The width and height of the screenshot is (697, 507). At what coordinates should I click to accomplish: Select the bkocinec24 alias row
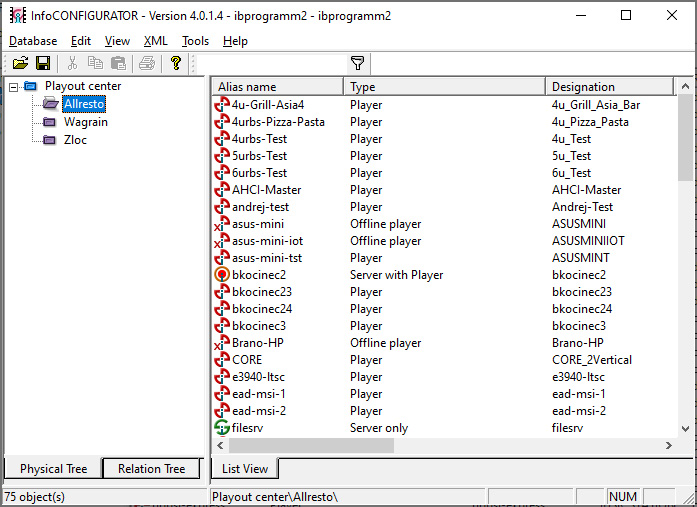click(x=262, y=309)
